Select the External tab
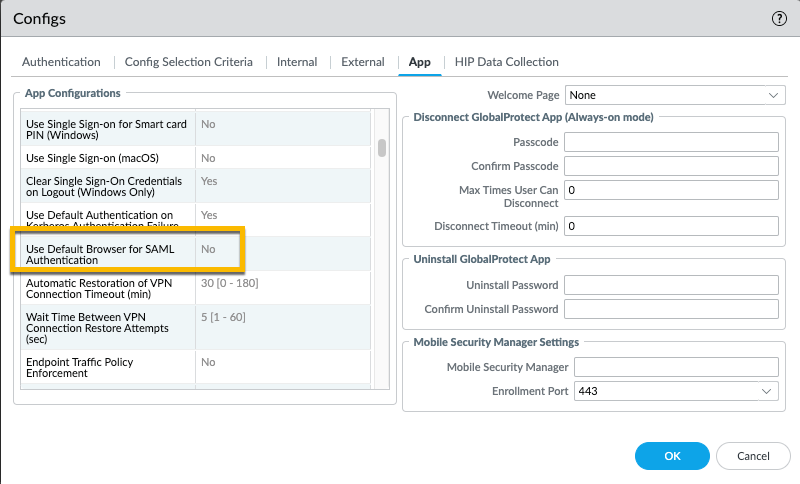 (x=362, y=62)
